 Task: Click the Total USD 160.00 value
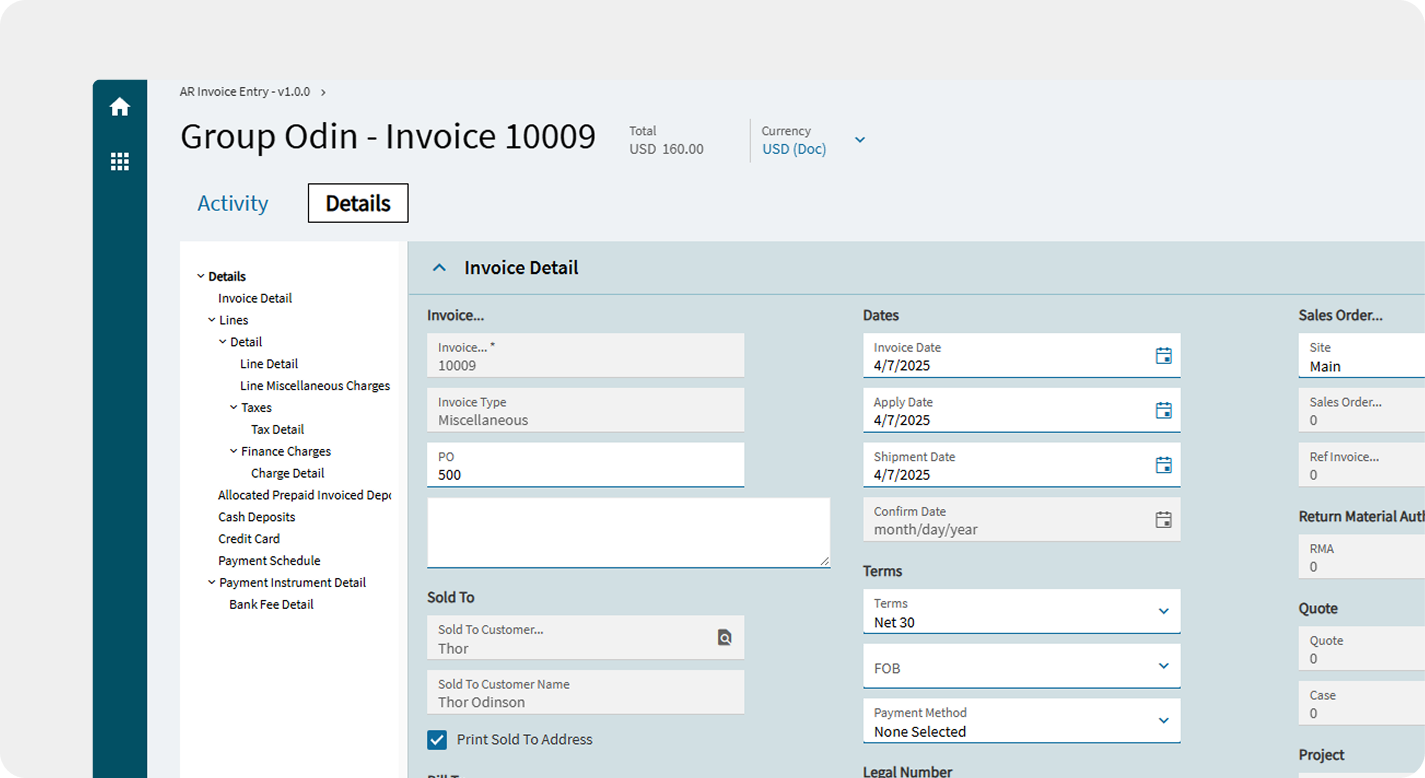point(666,149)
